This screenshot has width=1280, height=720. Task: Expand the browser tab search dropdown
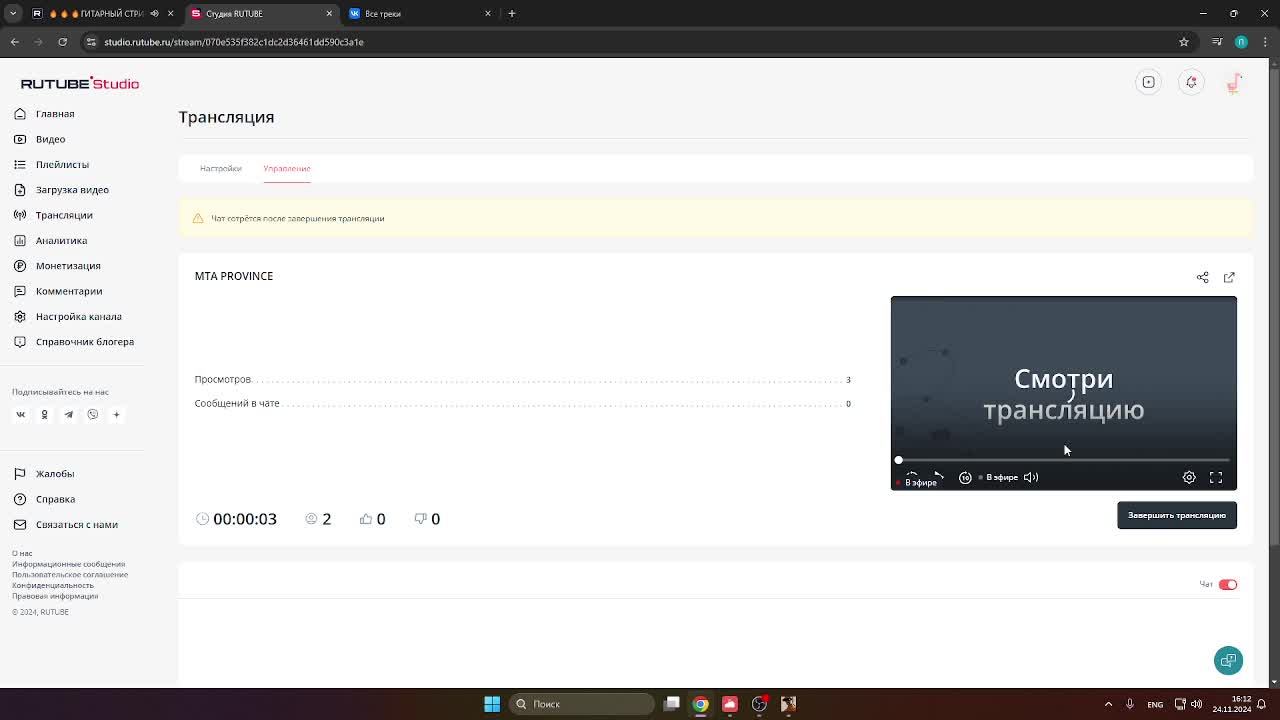[13, 14]
